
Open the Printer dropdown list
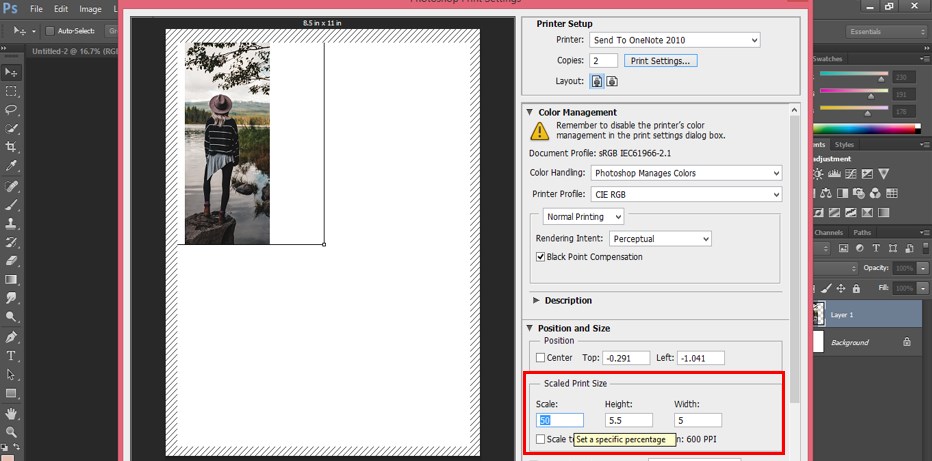coord(675,40)
